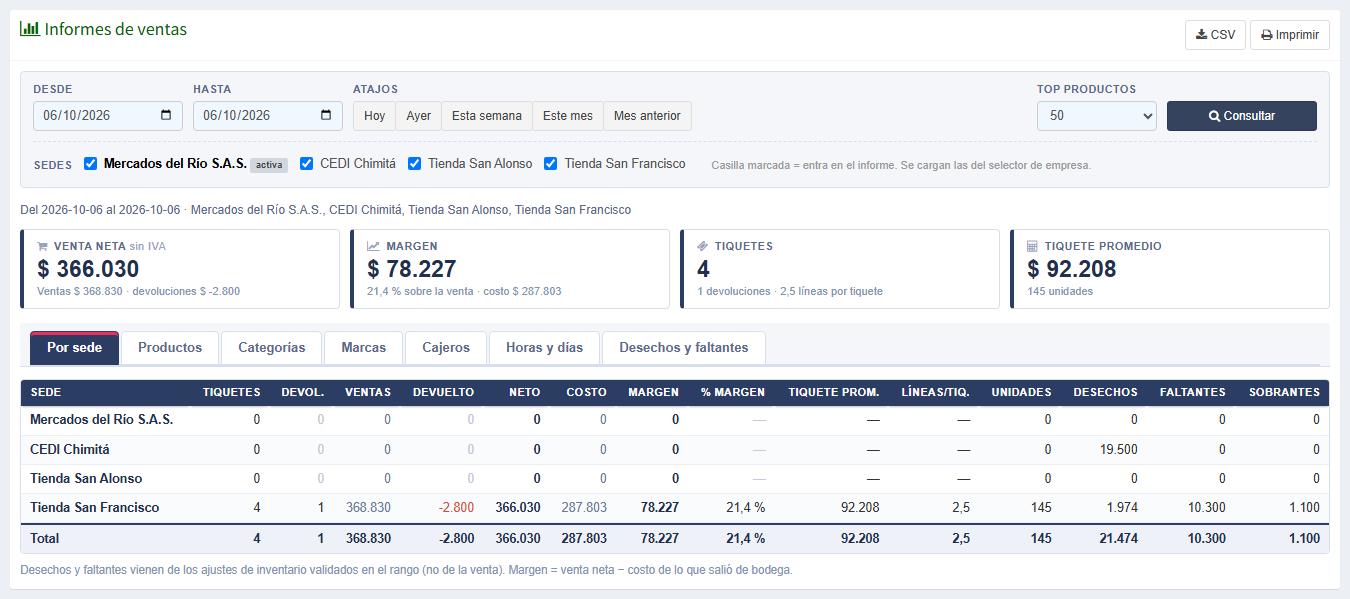Click the Hasta date input field
The width and height of the screenshot is (1350, 599).
point(268,116)
